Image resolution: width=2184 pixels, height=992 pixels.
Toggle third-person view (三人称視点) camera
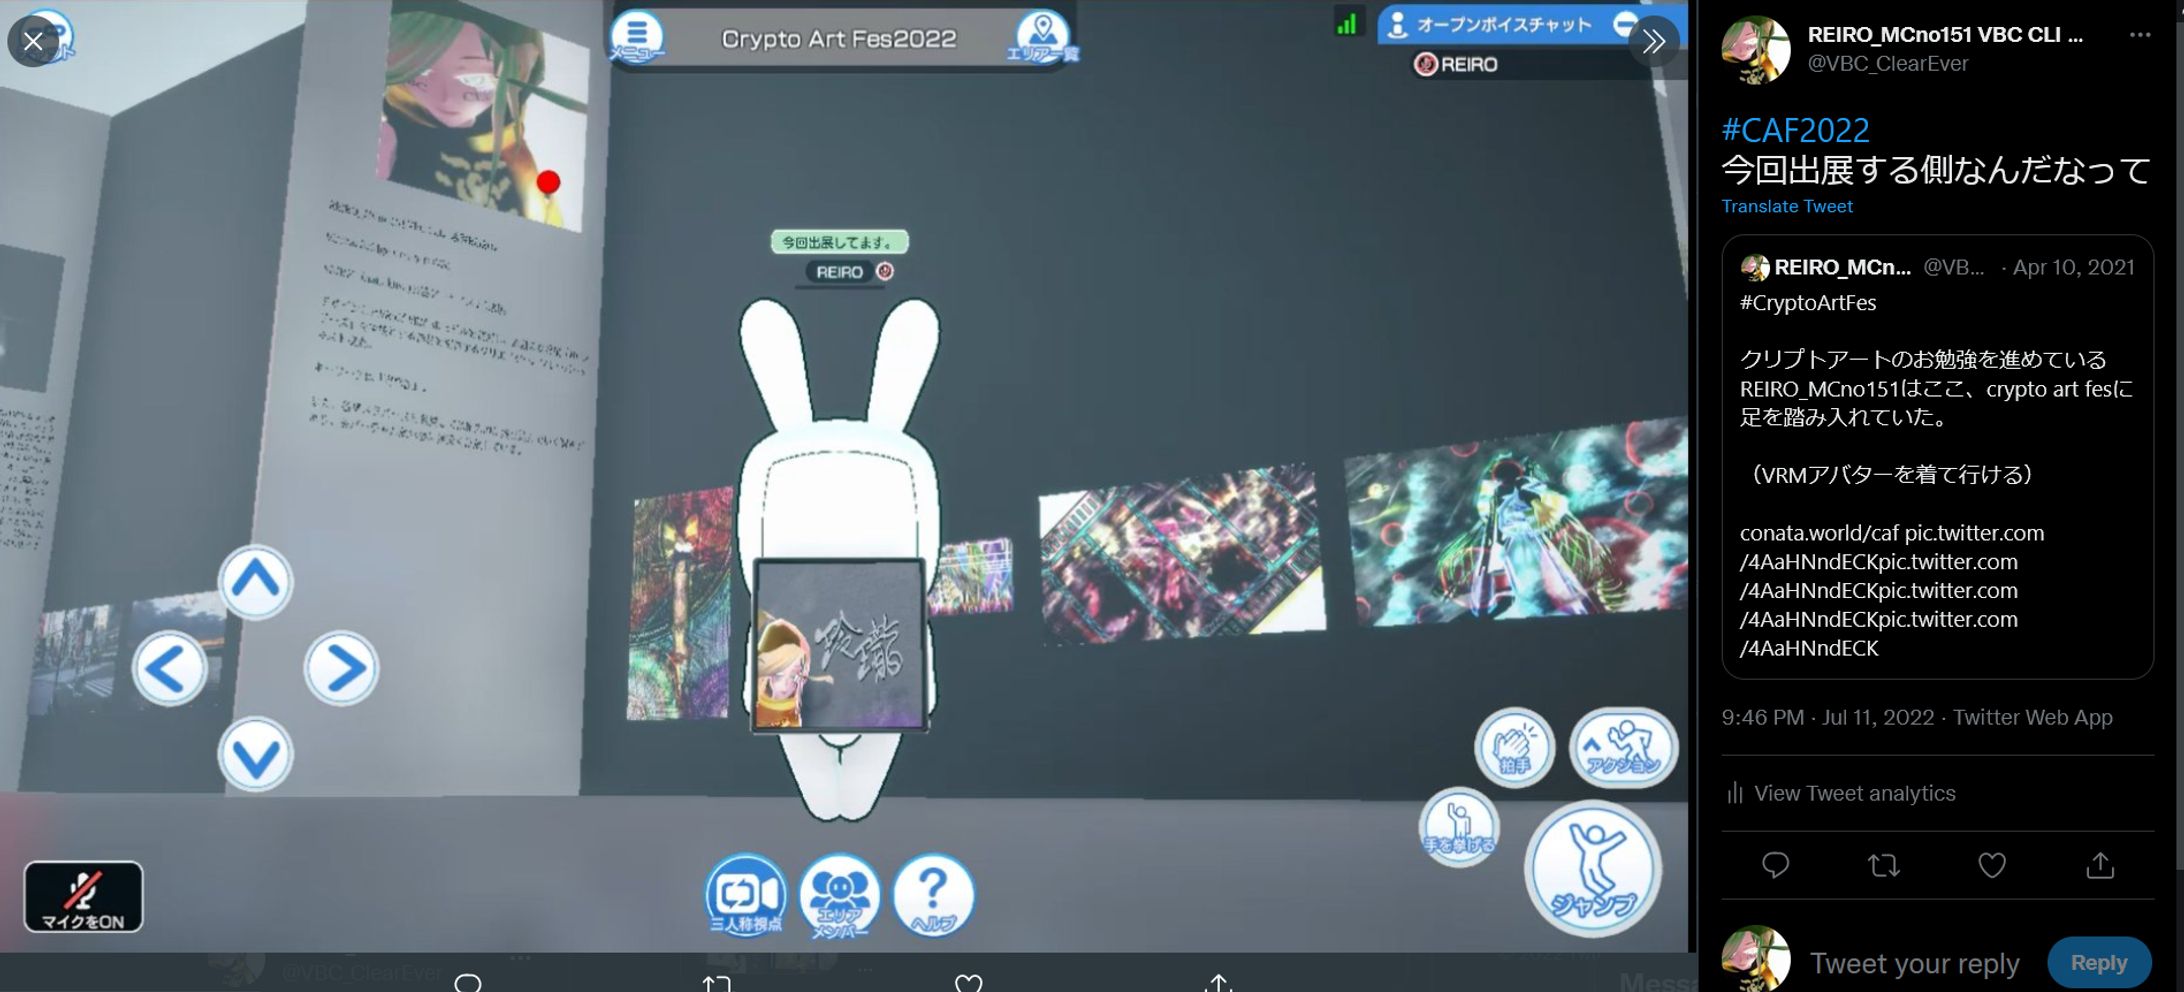[x=746, y=894]
